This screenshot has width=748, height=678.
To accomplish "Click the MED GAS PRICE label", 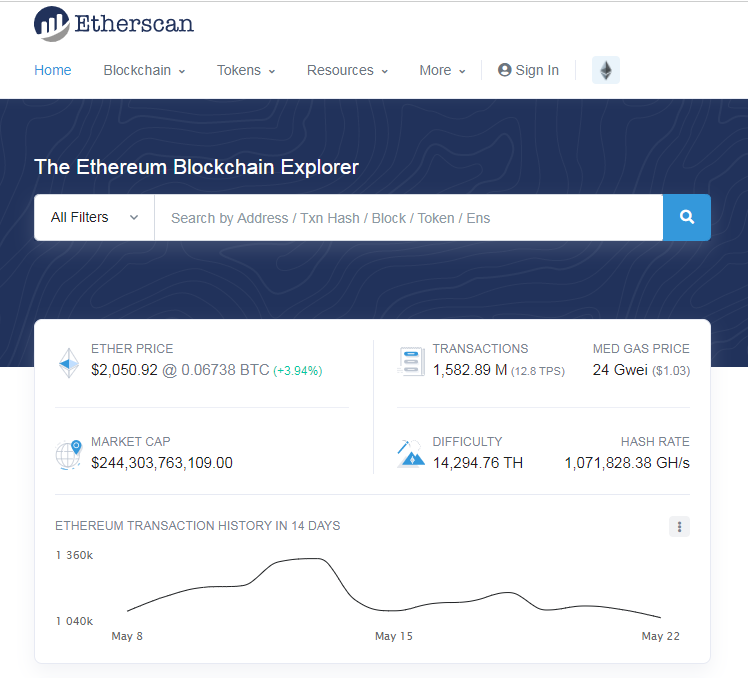I will click(641, 349).
